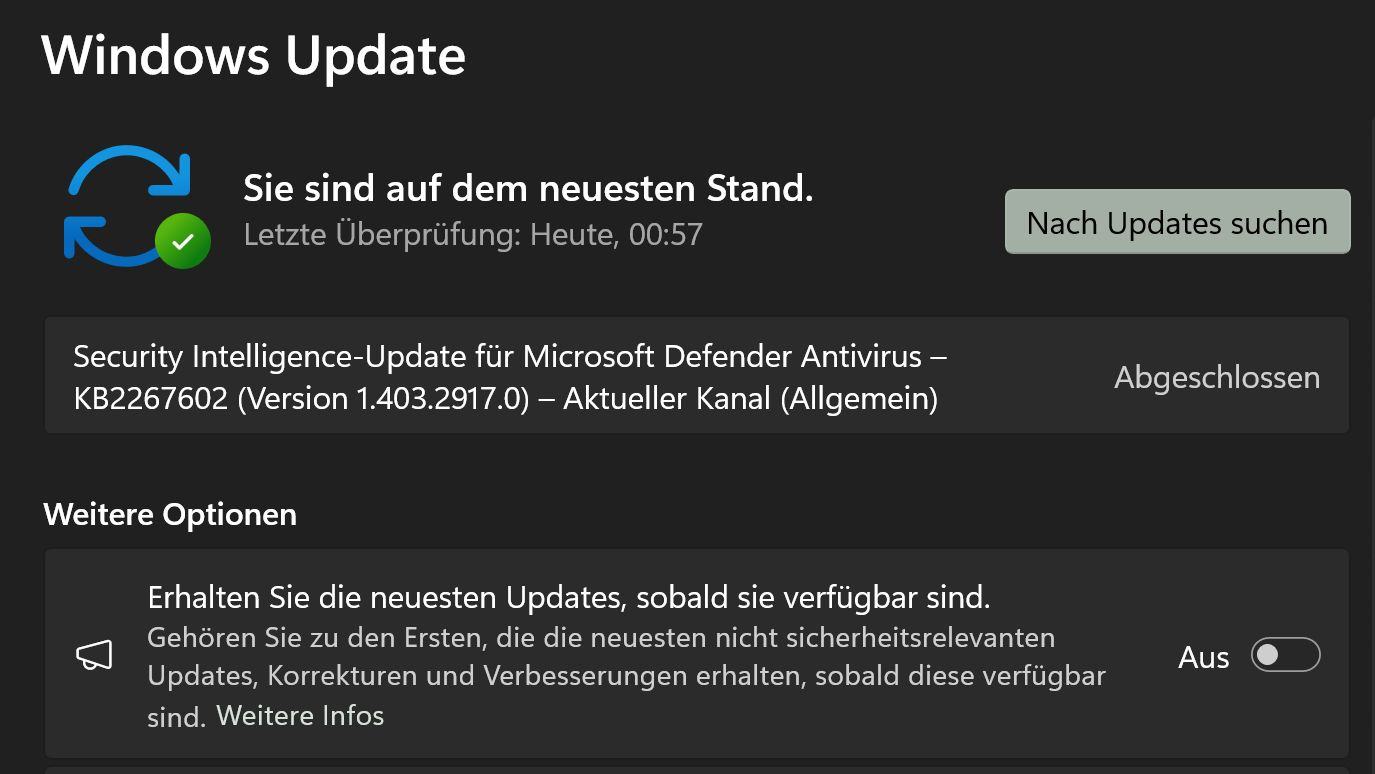The image size is (1375, 774).
Task: Click "Sie sind auf dem neuesten Stand." text
Action: 528,187
